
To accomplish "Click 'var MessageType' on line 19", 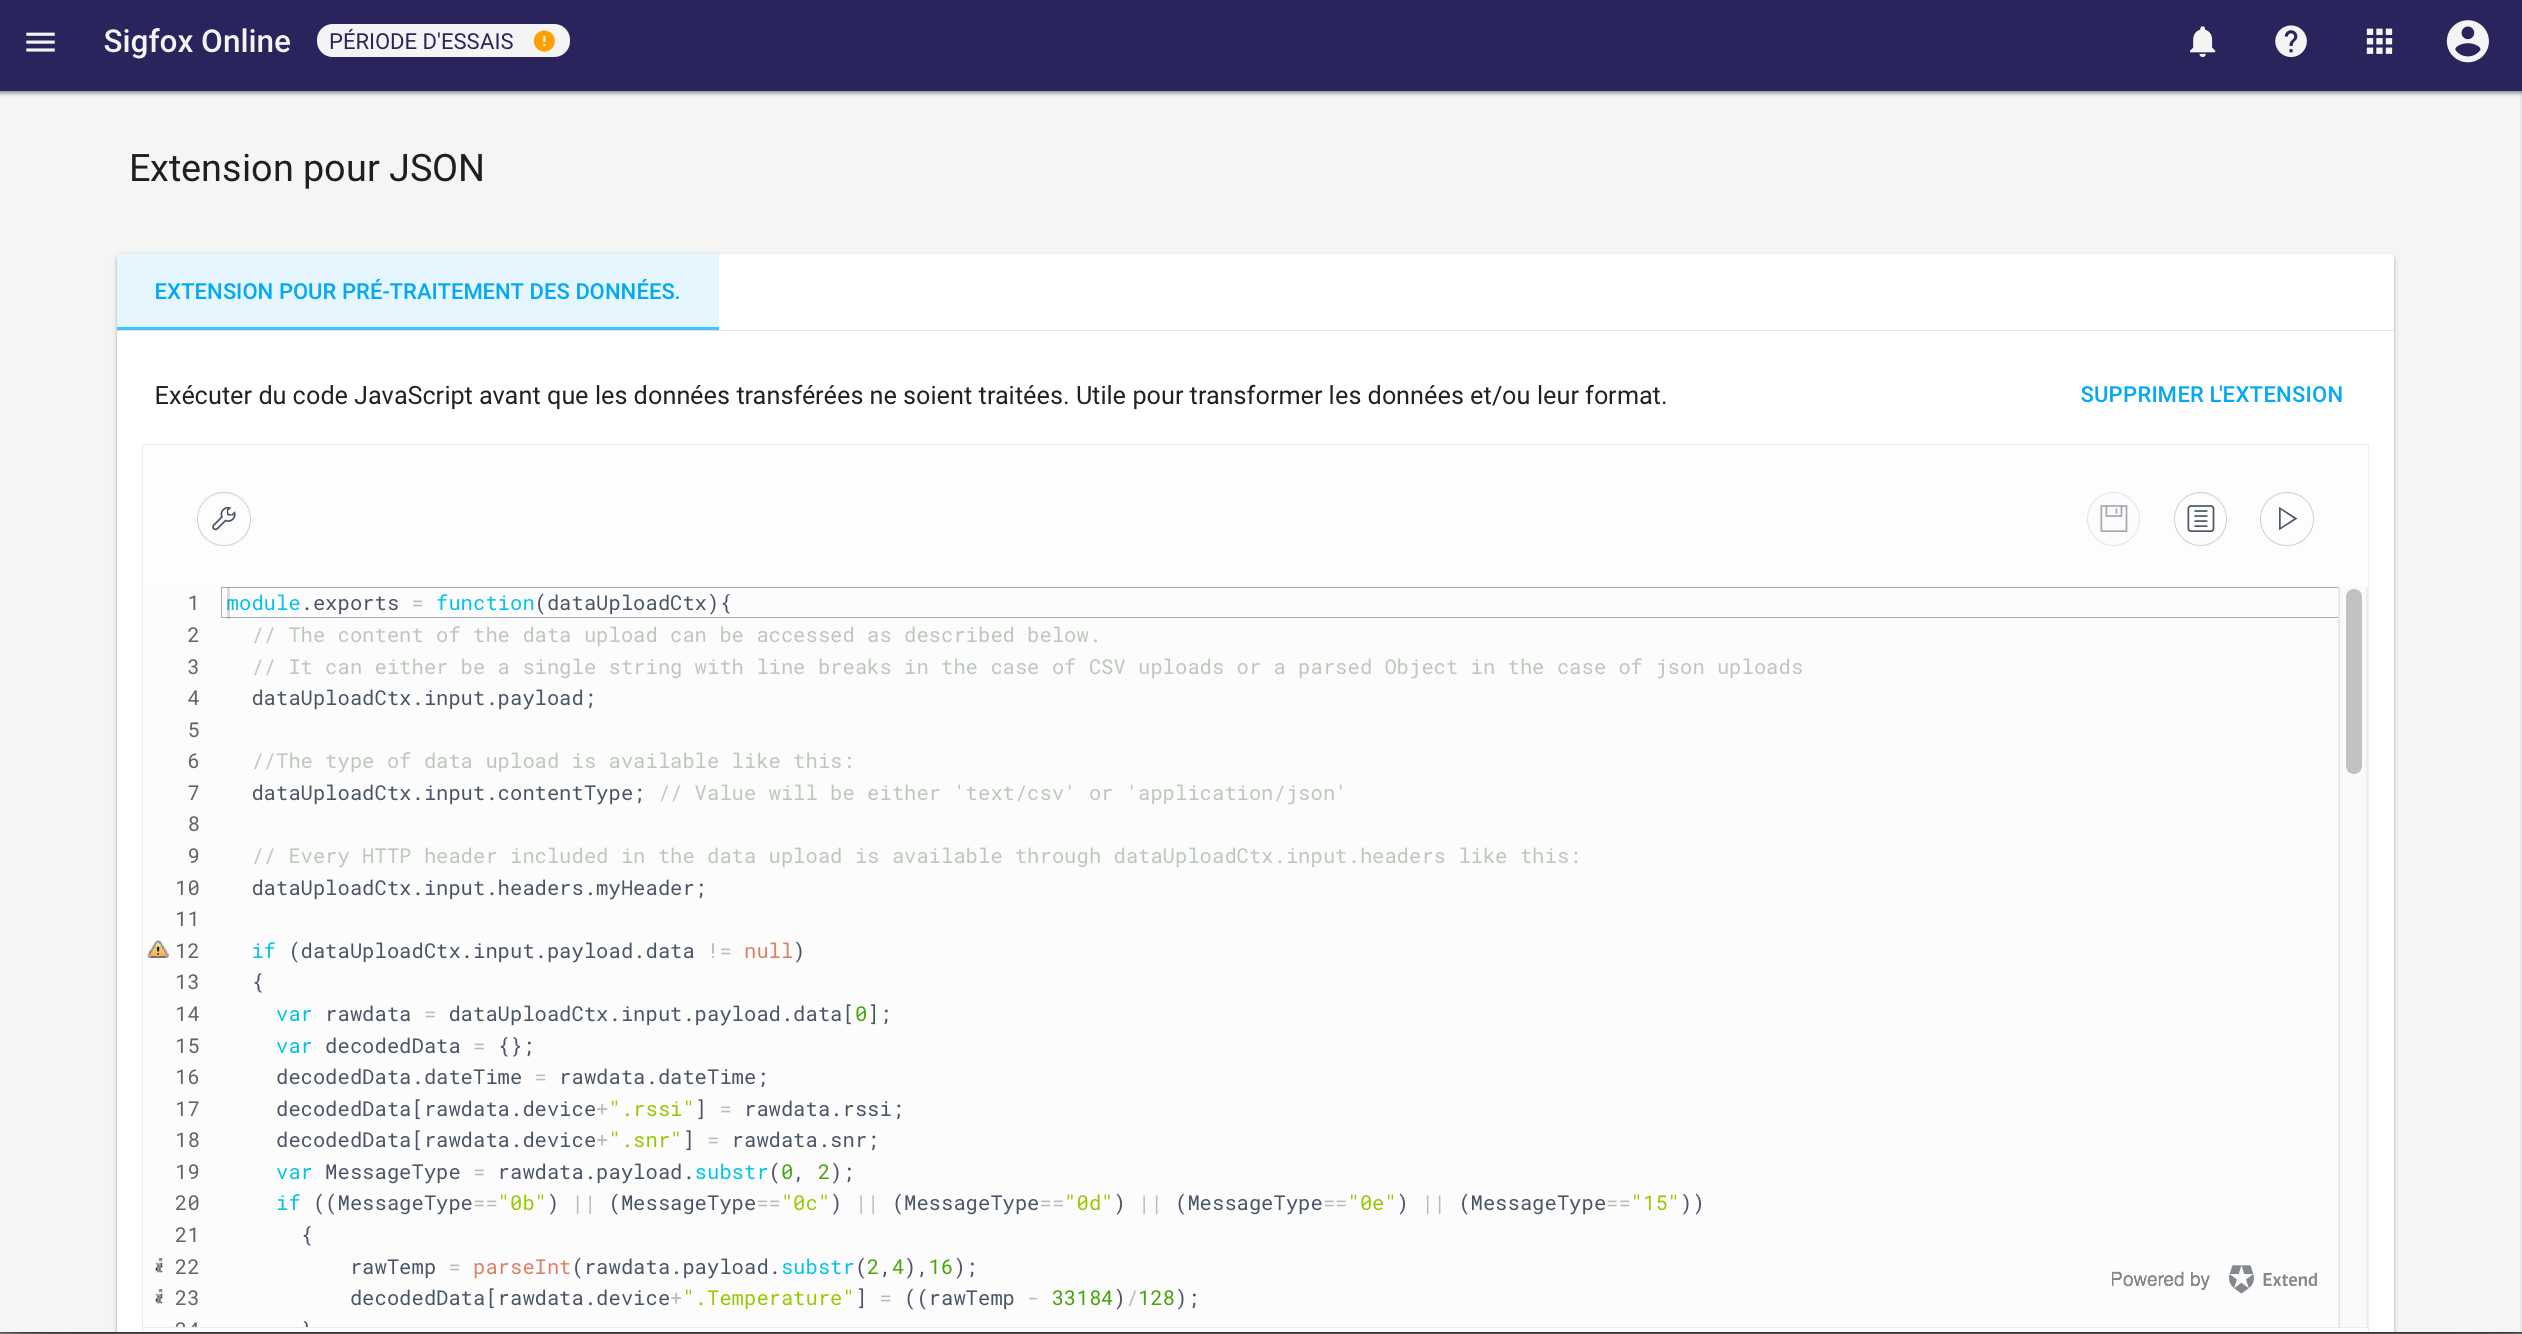I will point(368,1172).
